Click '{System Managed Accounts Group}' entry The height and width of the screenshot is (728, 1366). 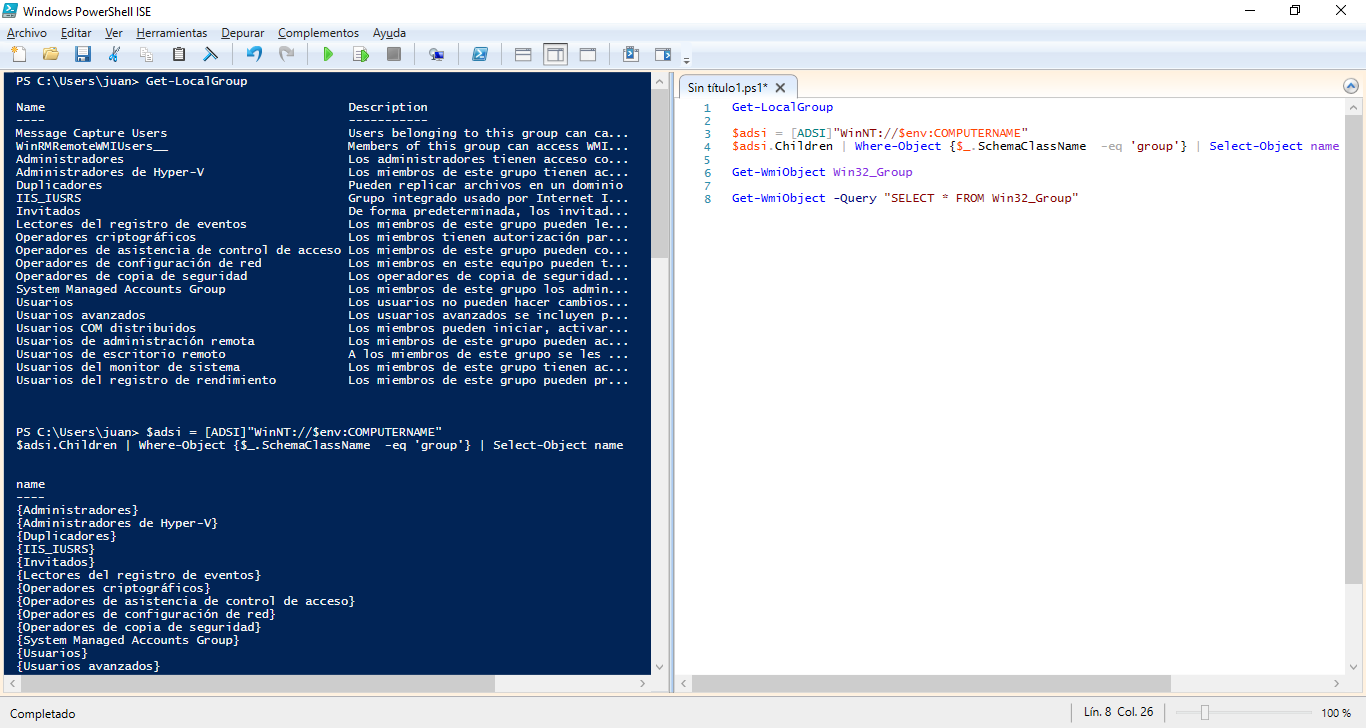[128, 640]
